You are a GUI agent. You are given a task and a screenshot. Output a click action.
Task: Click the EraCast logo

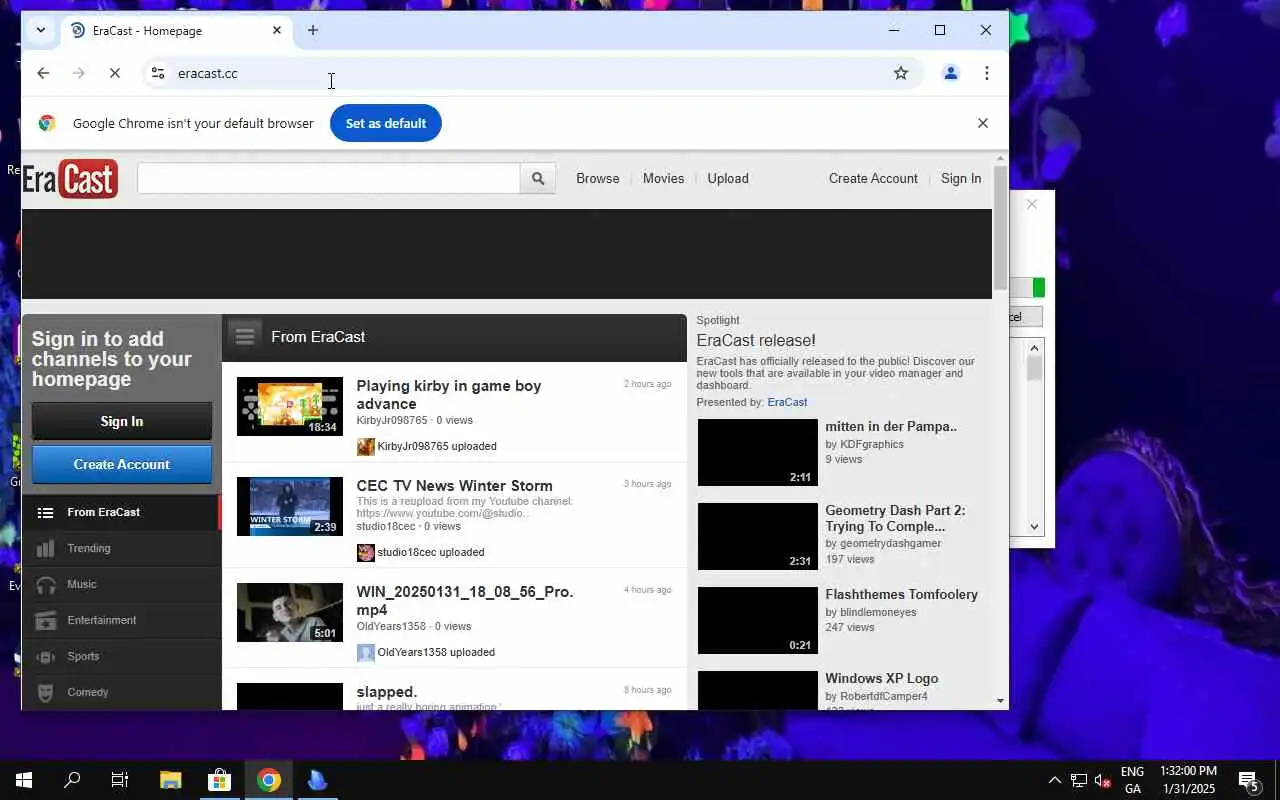tap(70, 179)
